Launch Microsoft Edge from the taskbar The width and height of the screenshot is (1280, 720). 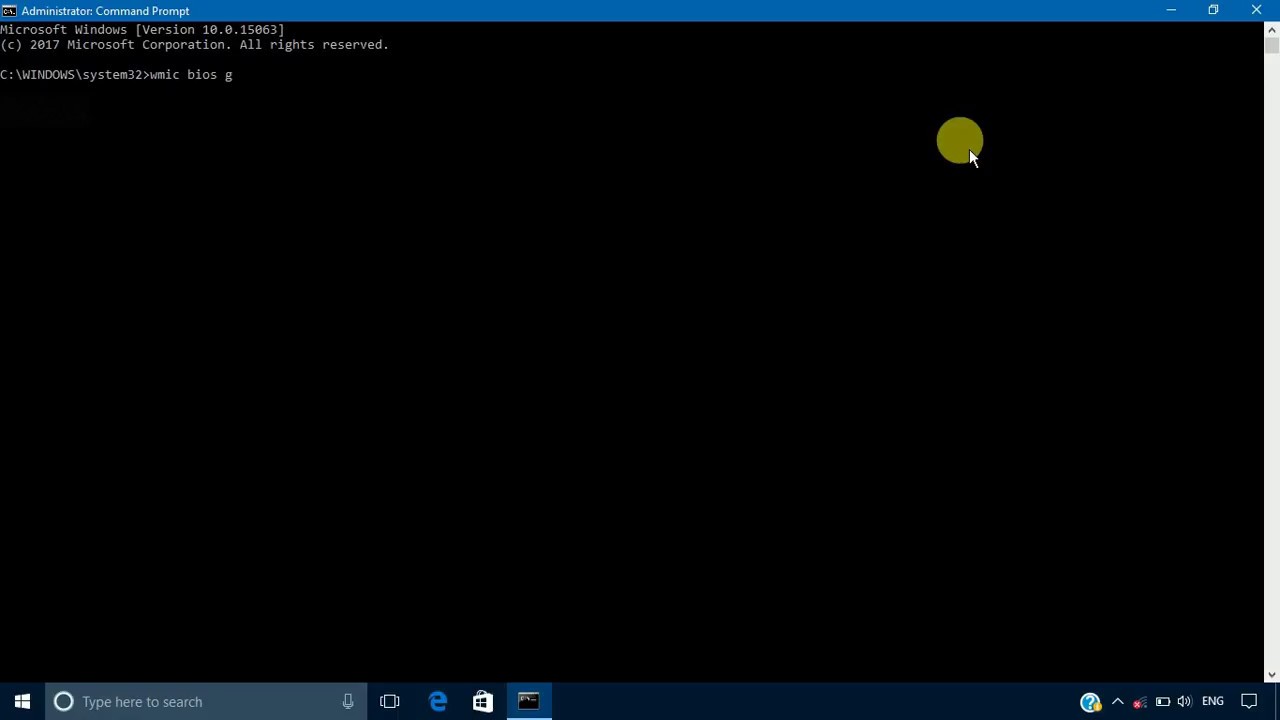[x=438, y=701]
